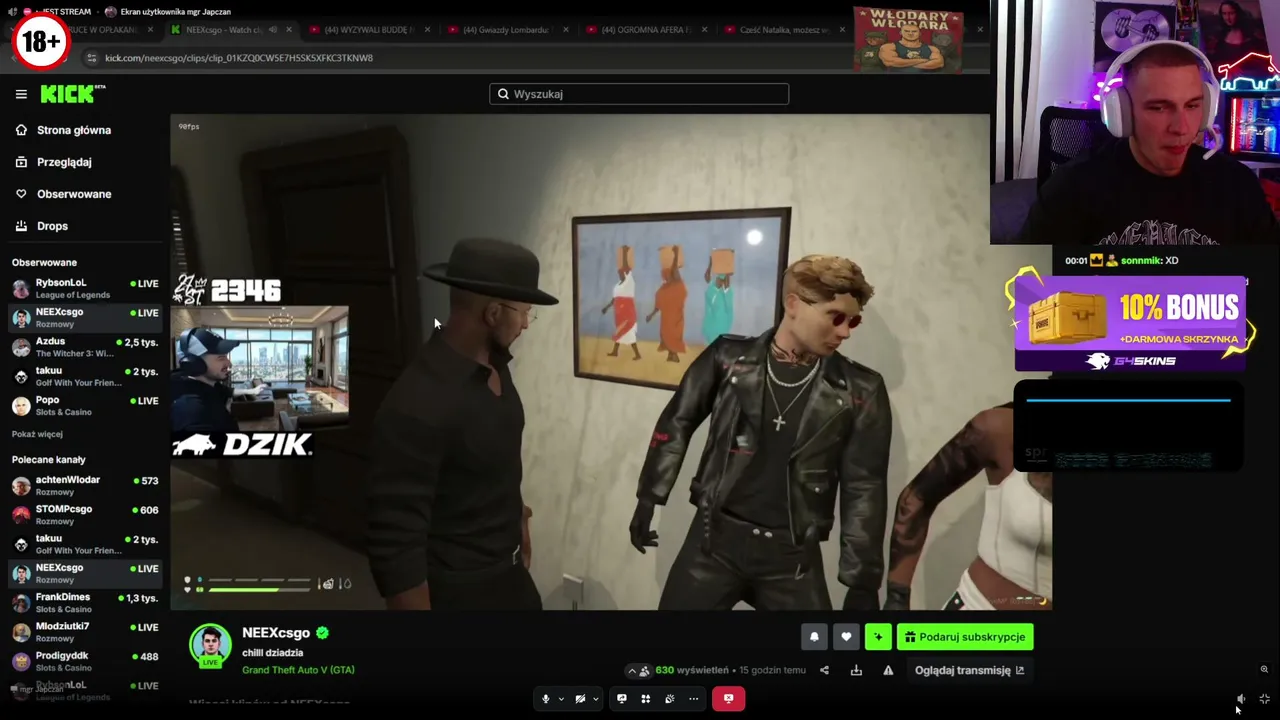Close the Gwiazdy Lombardu tab
Viewport: 1280px width, 720px height.
pyautogui.click(x=565, y=30)
